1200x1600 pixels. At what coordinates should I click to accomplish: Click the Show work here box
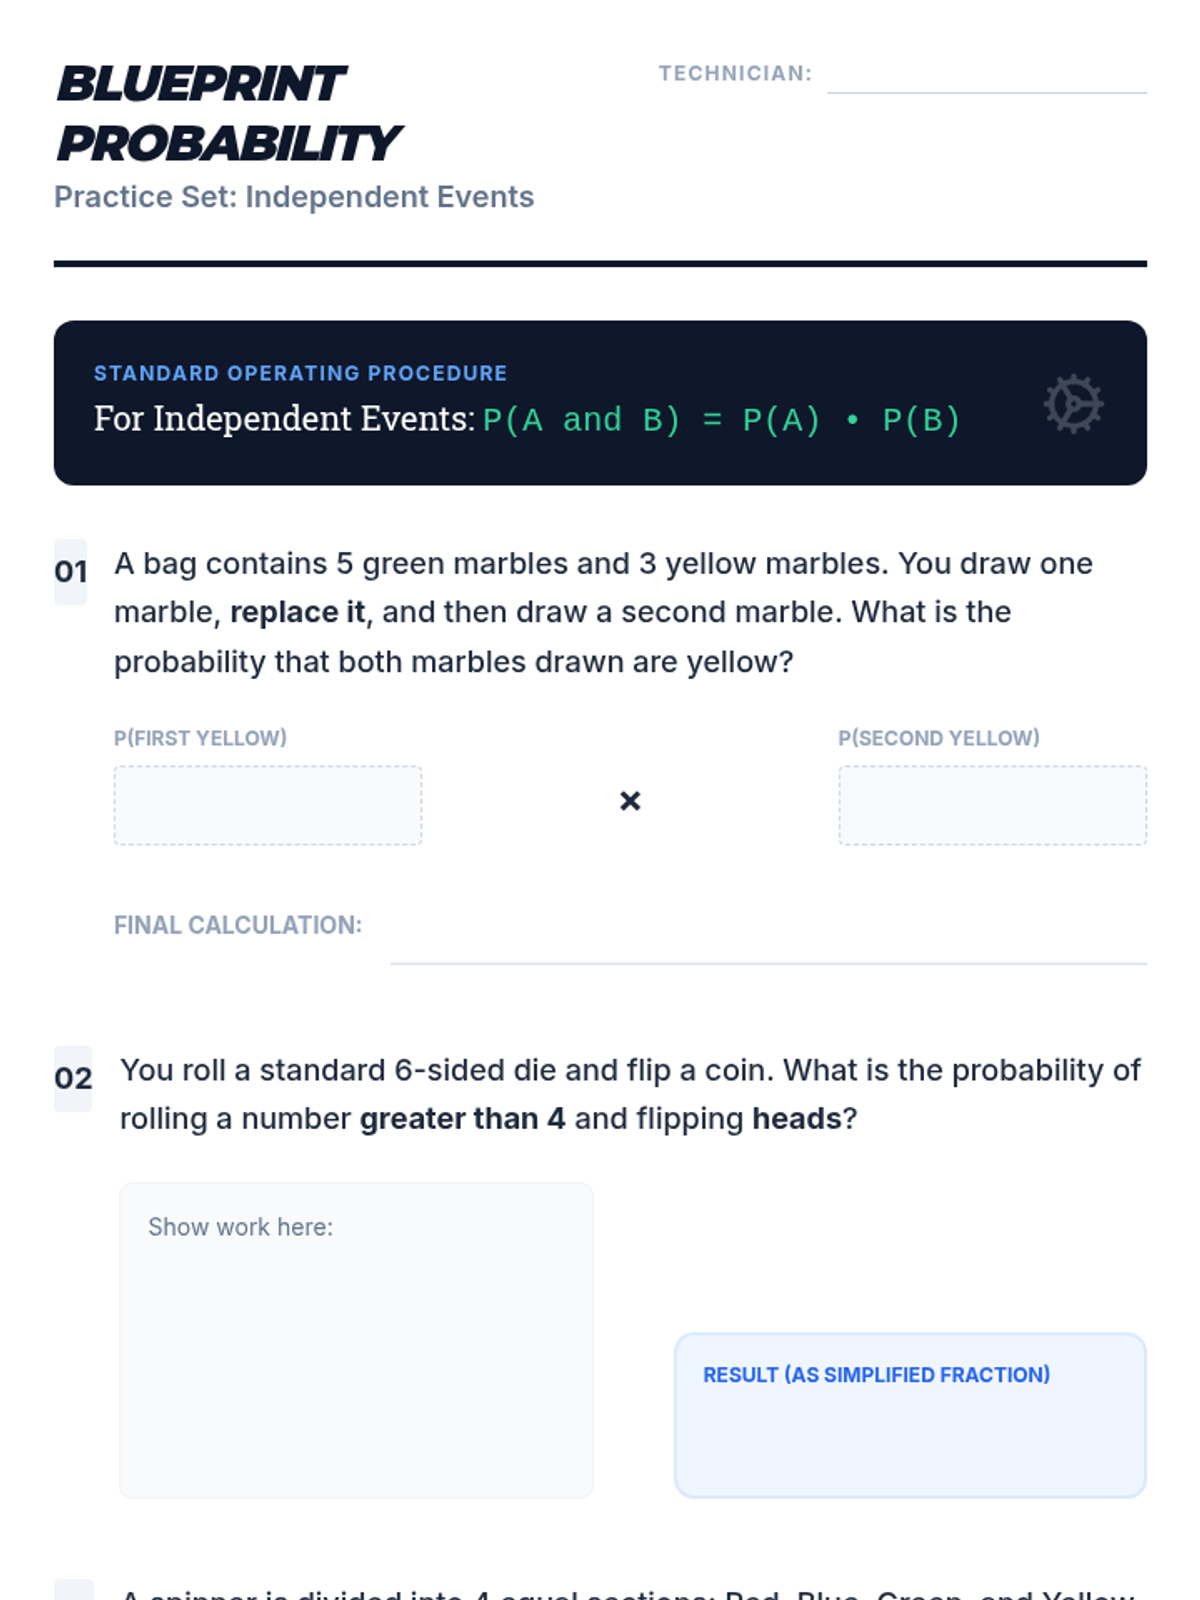click(x=356, y=1340)
